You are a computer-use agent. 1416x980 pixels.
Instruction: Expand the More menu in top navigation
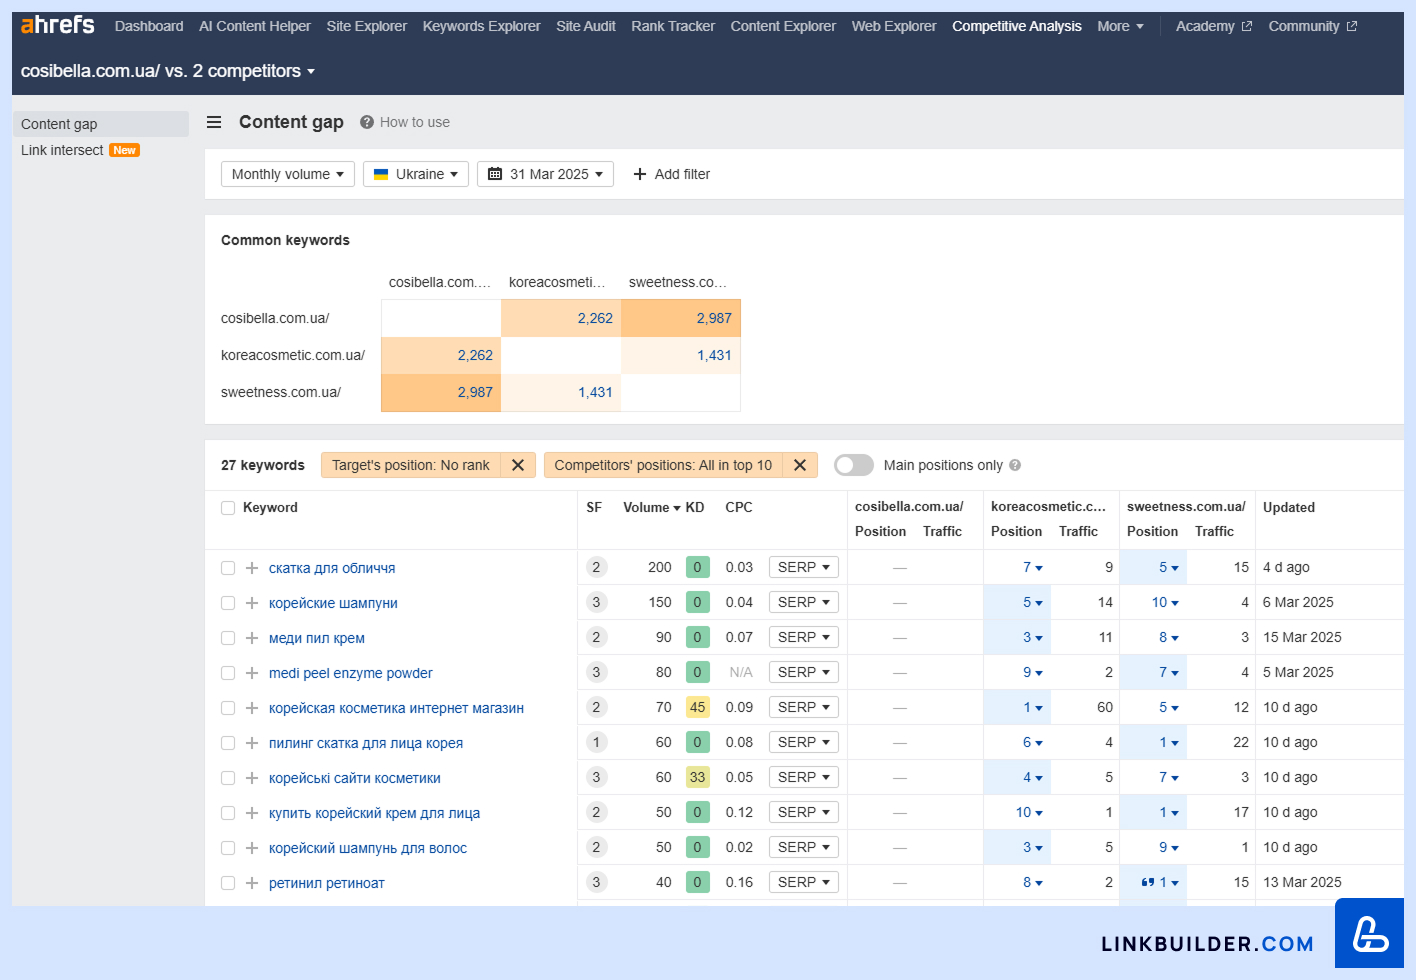tap(1120, 26)
